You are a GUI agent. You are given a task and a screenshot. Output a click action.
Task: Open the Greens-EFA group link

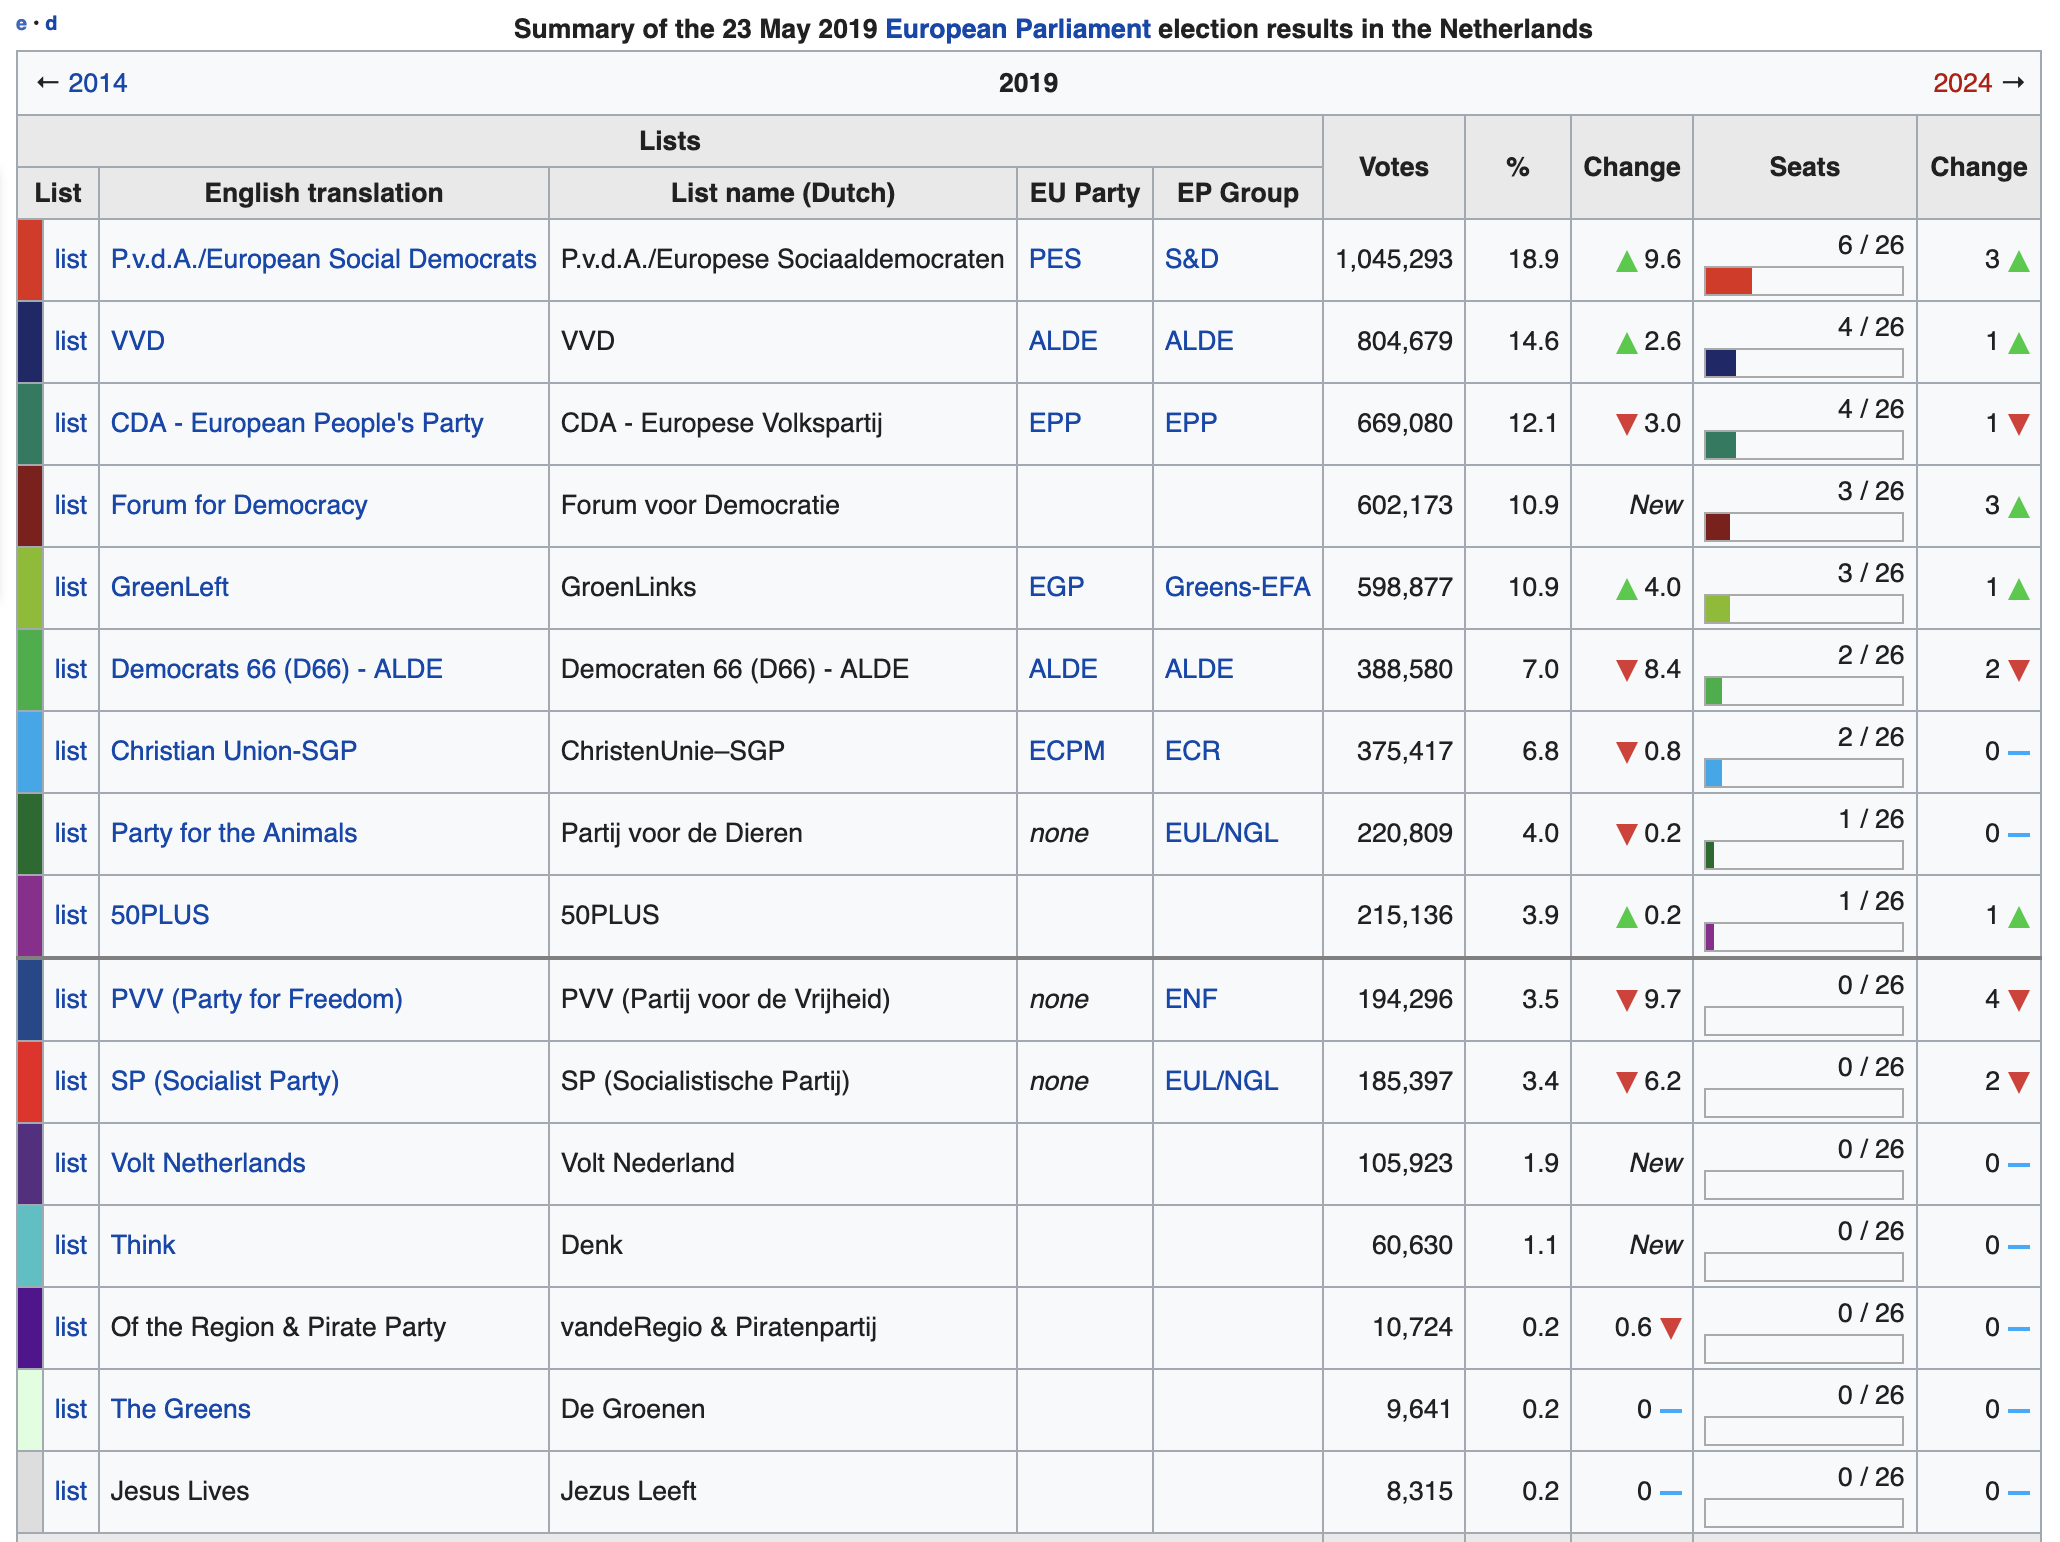(x=1236, y=587)
